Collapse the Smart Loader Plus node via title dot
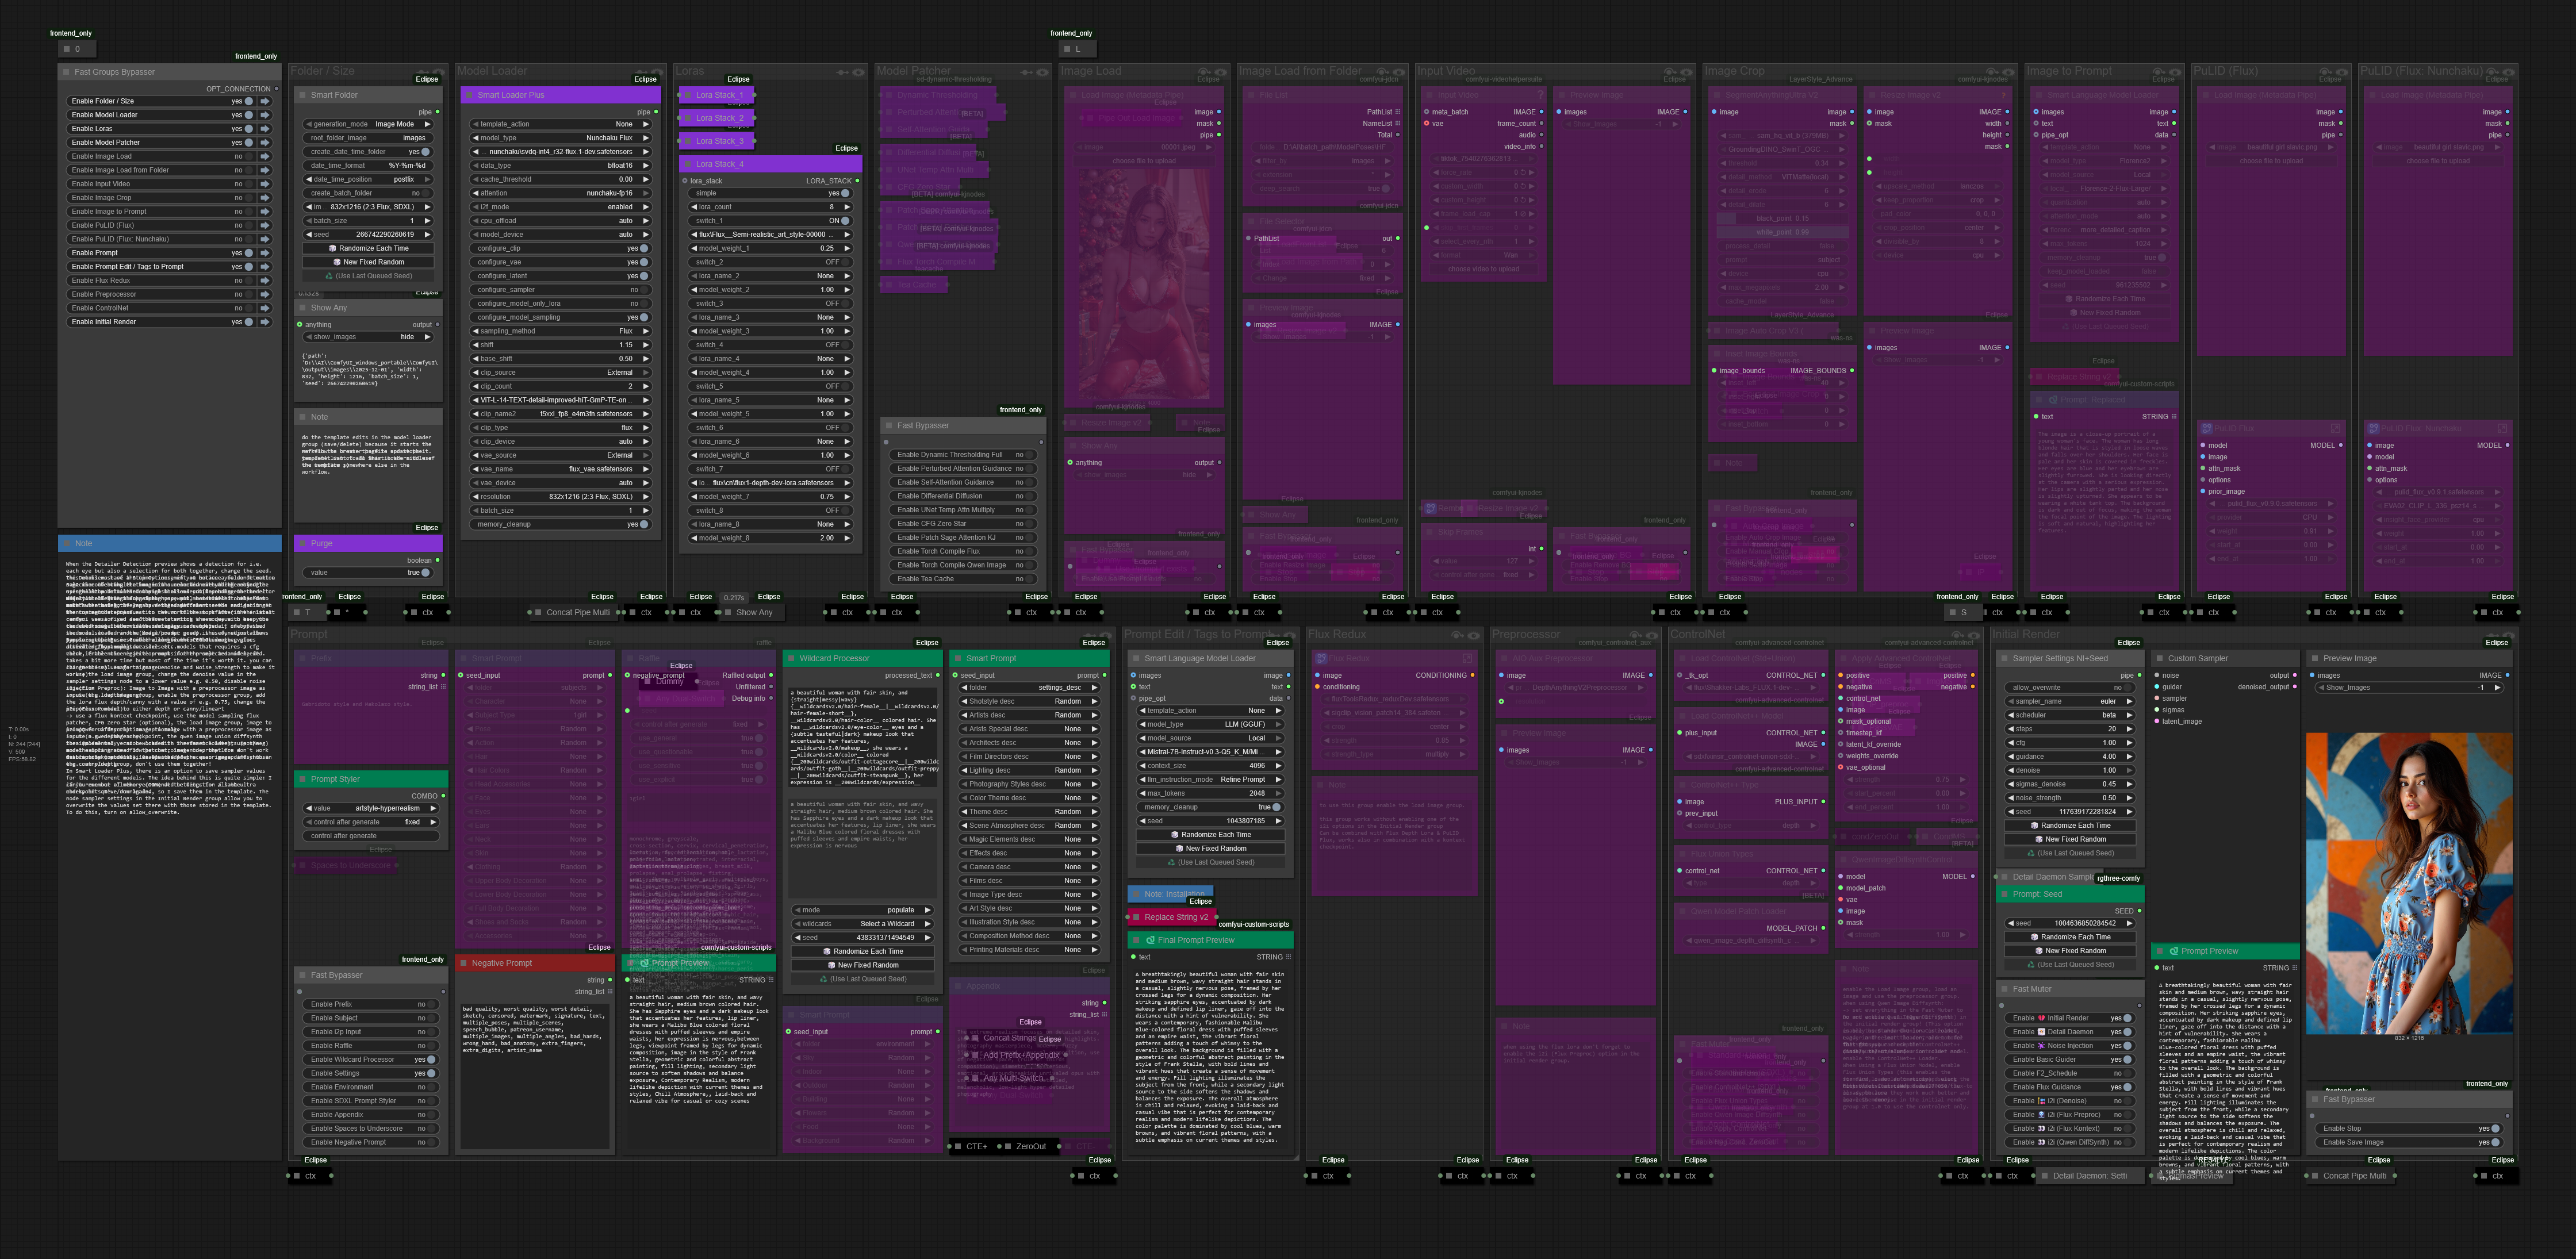The image size is (2576, 1259). 469,95
